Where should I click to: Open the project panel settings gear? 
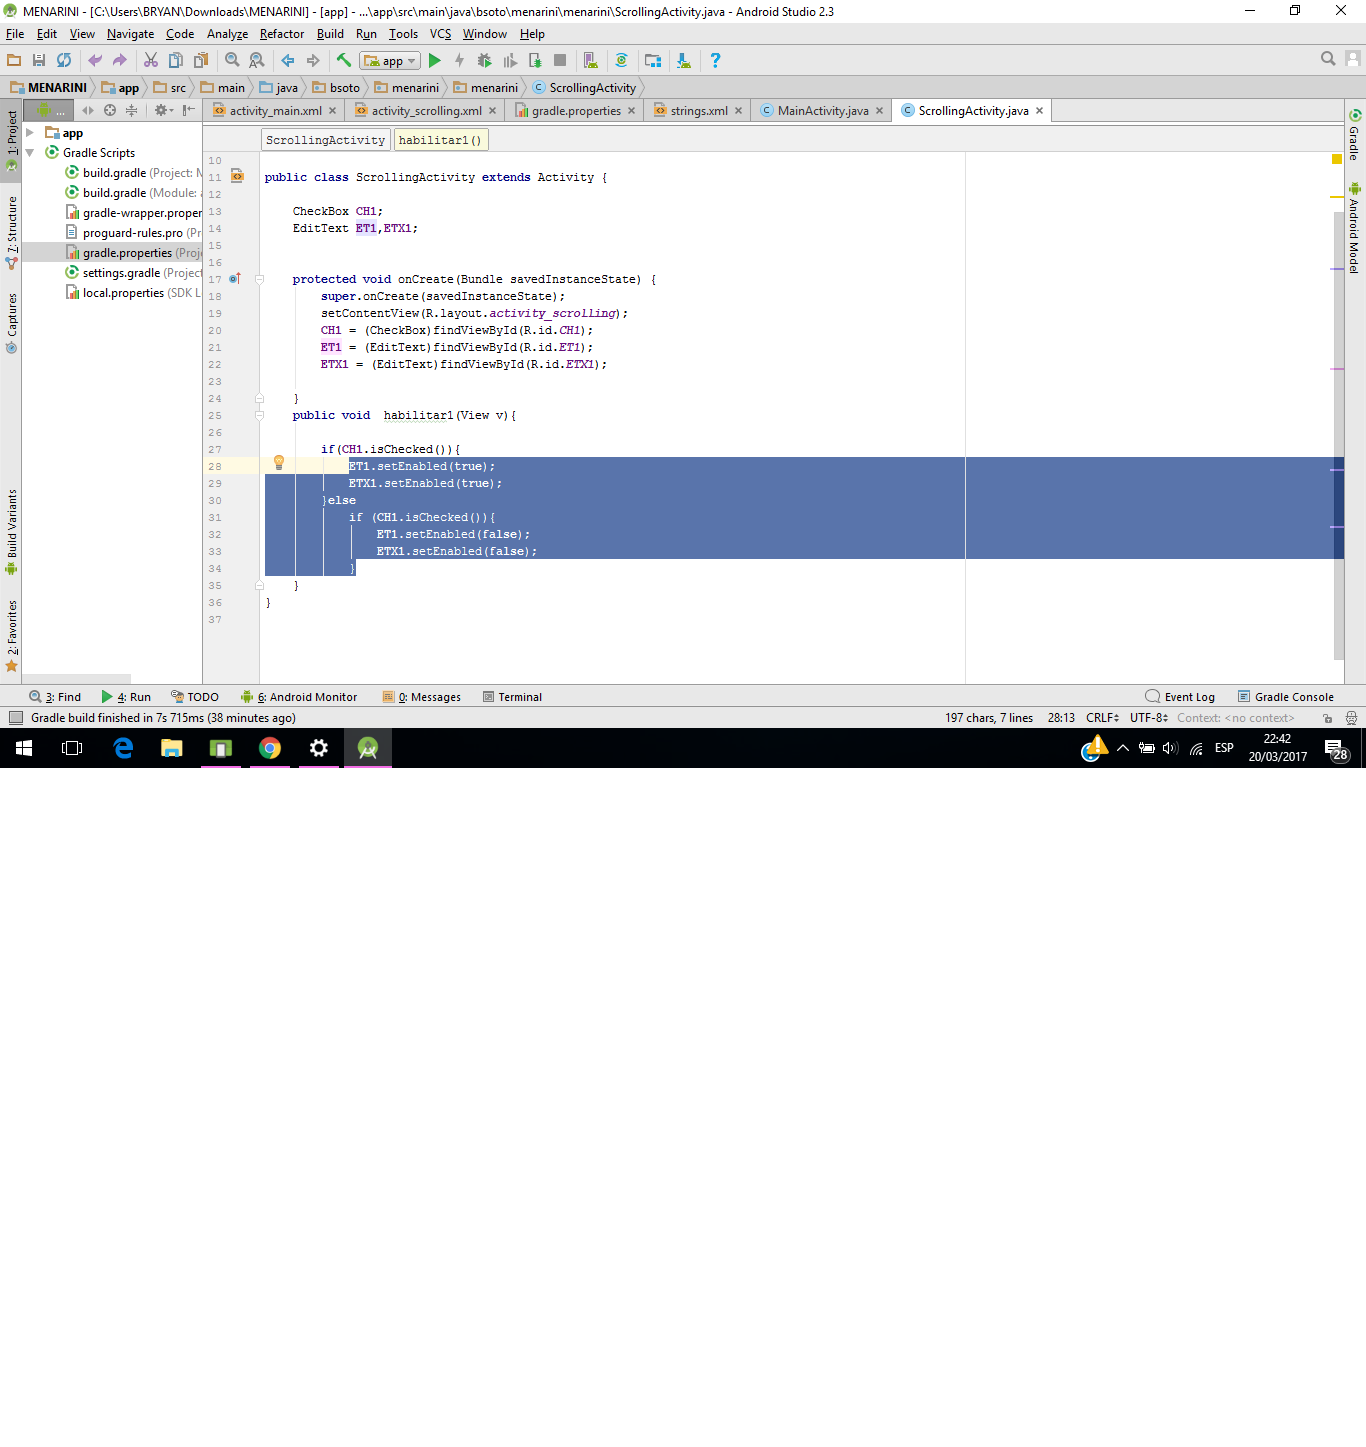[x=162, y=110]
